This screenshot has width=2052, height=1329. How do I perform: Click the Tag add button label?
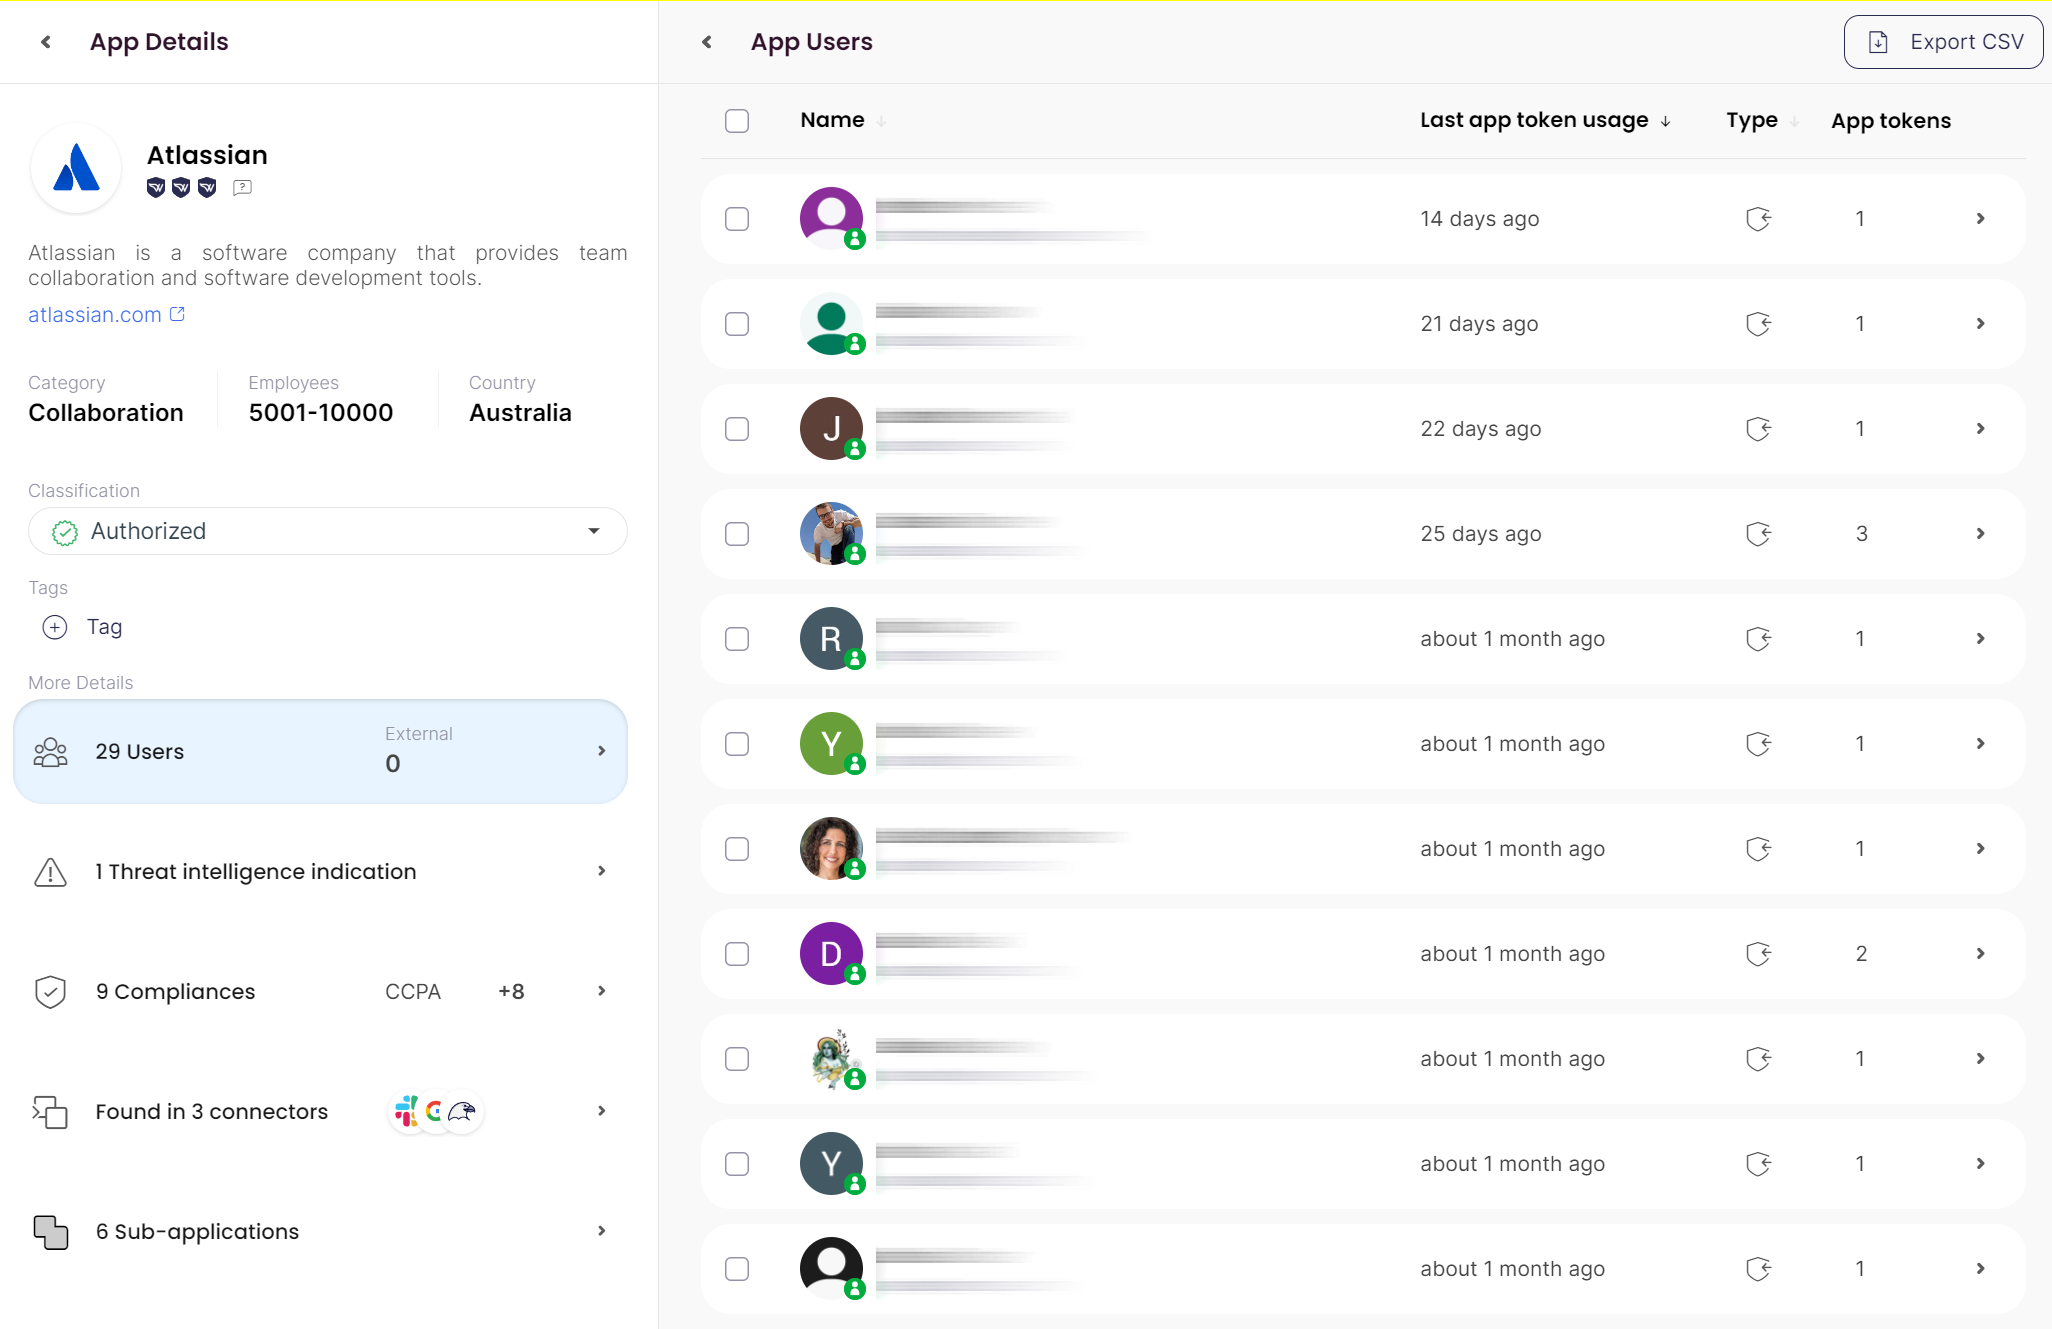(104, 627)
